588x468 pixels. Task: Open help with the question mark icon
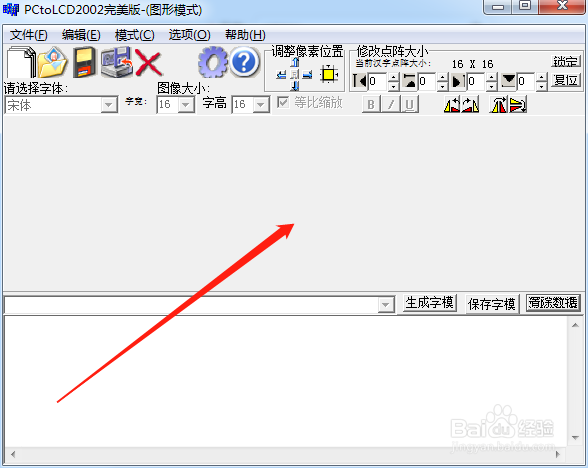pyautogui.click(x=244, y=62)
